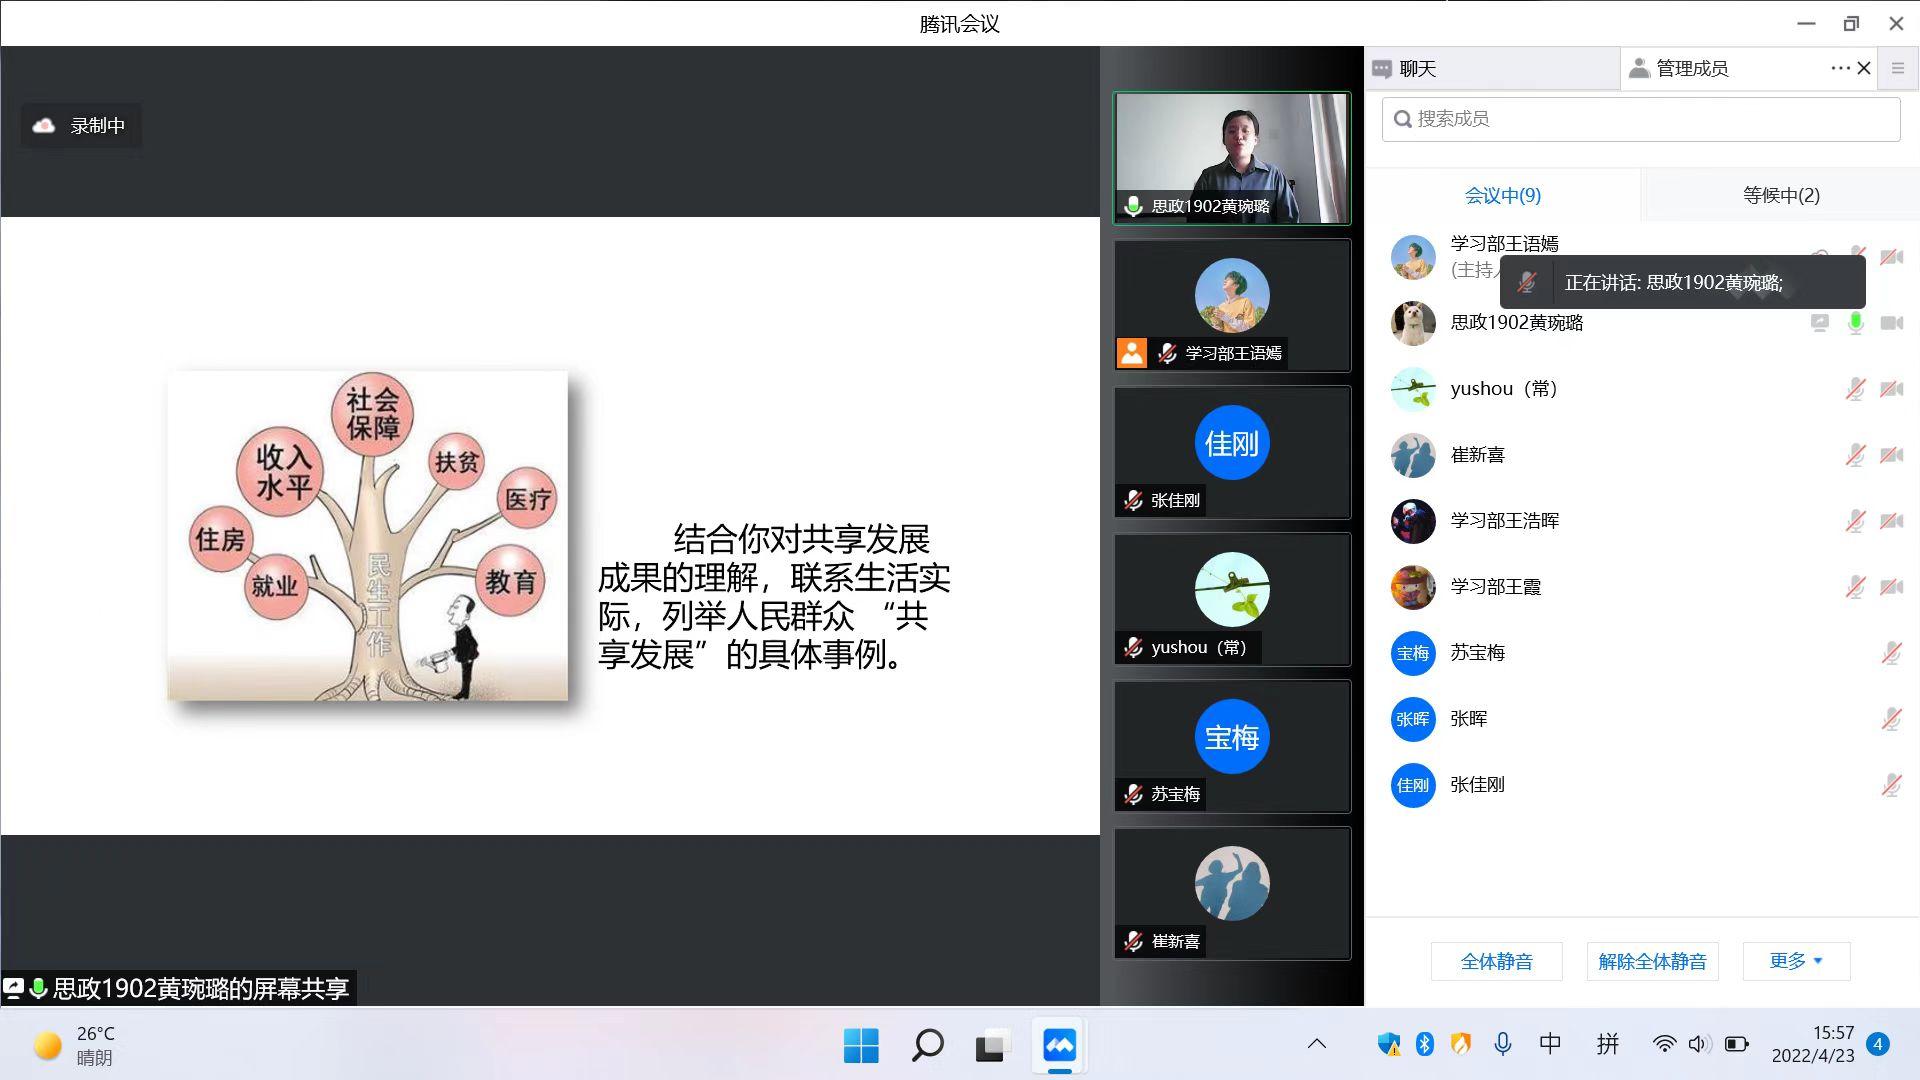Expand the 更多 dropdown menu
1920x1080 pixels.
1796,961
